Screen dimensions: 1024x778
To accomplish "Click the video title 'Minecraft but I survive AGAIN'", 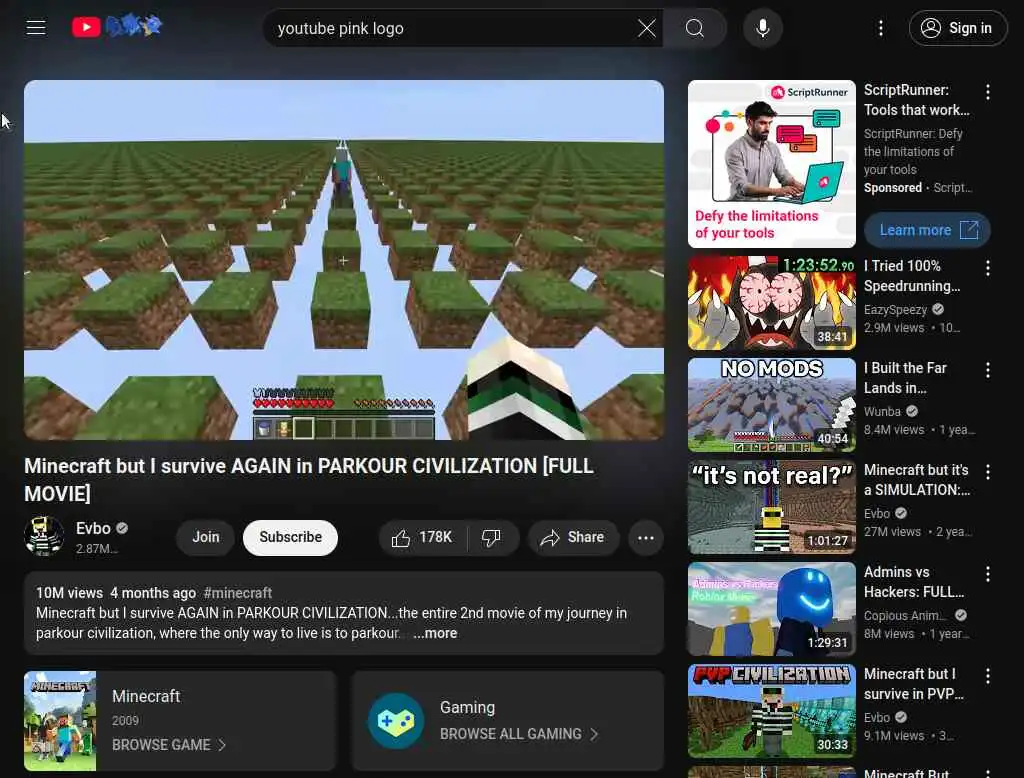I will coord(309,479).
